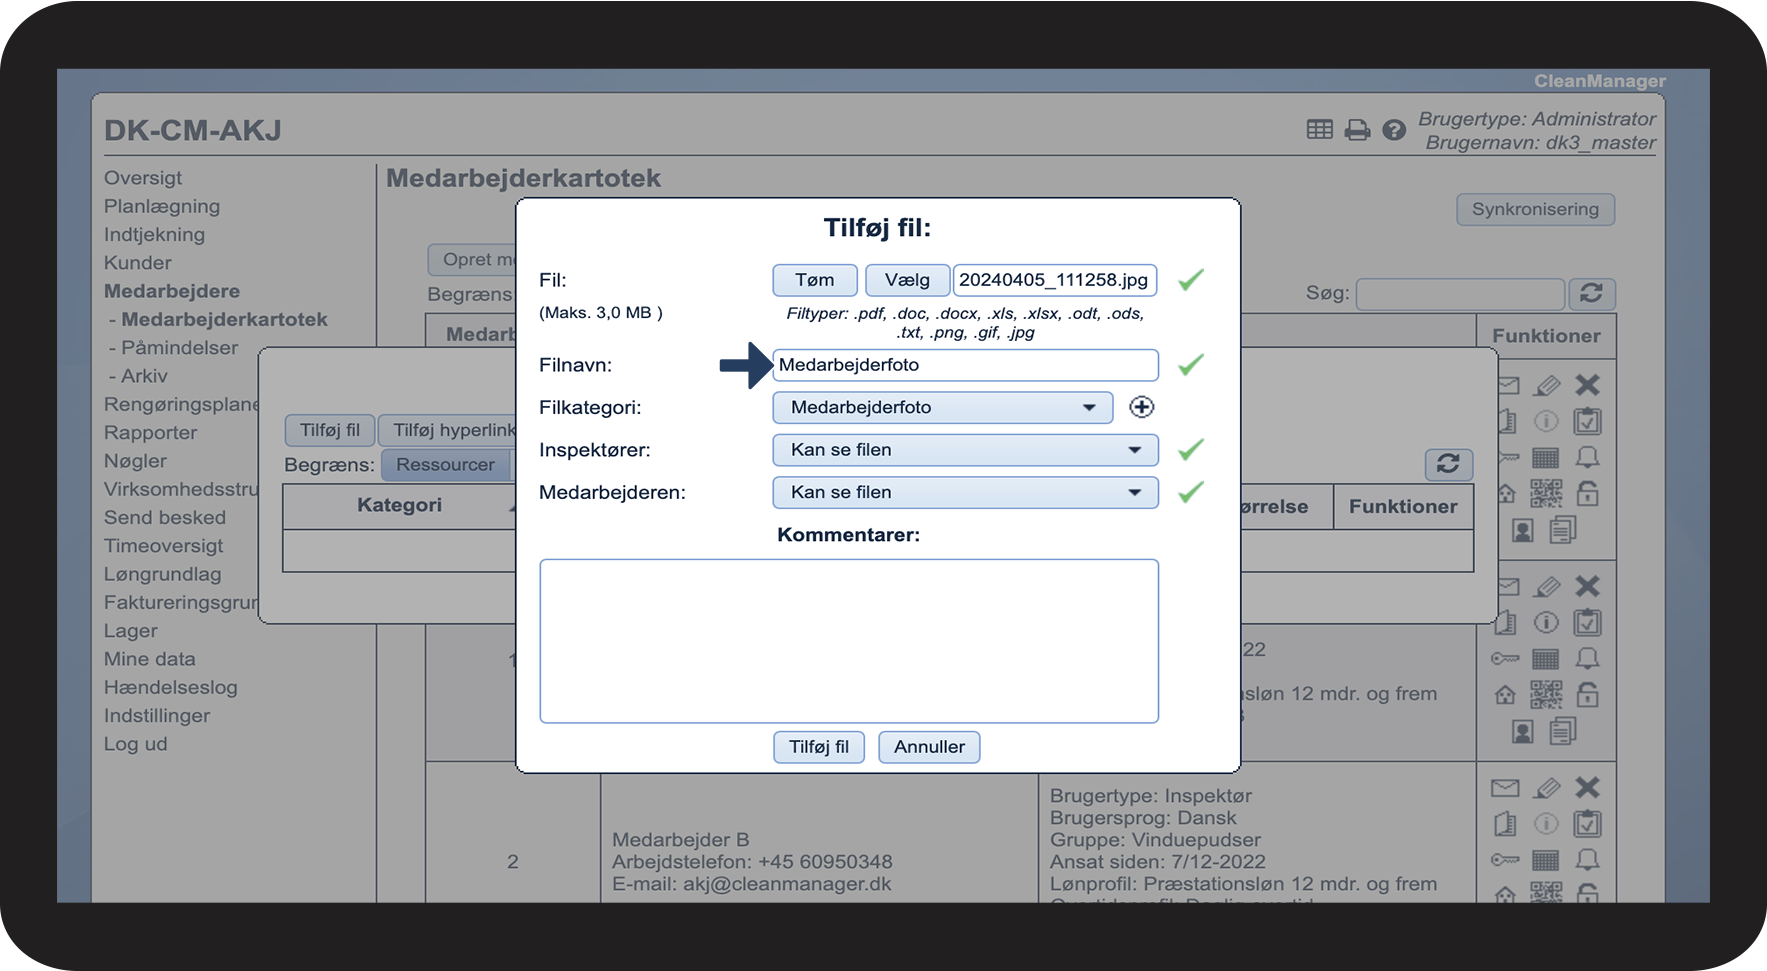1767x971 pixels.
Task: Go to Planlægning in the sidebar
Action: [x=162, y=206]
